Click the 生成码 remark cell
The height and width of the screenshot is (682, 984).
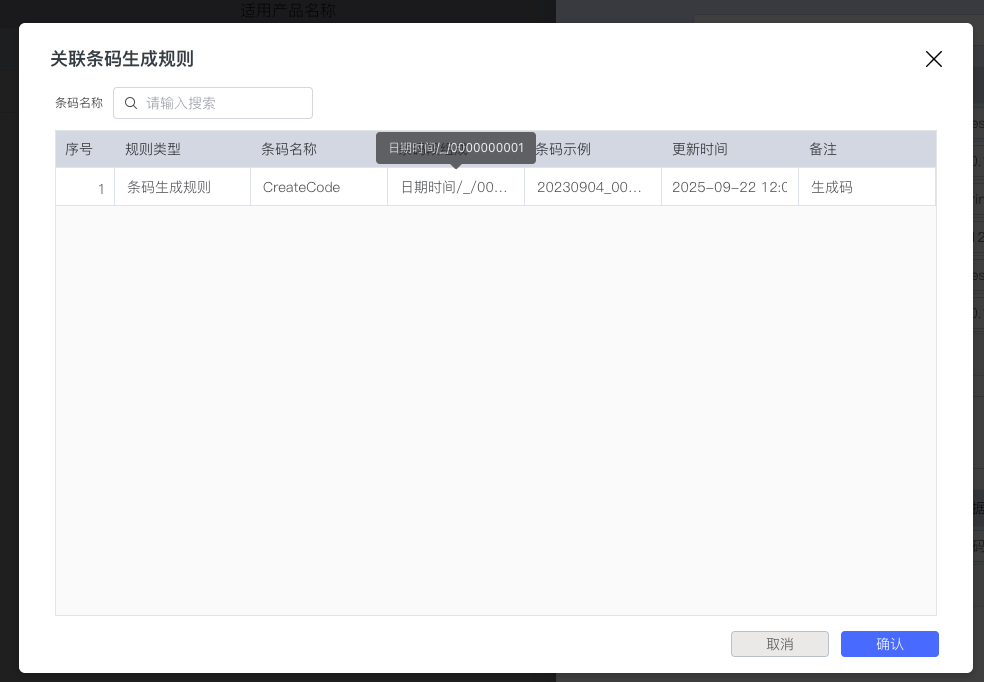pyautogui.click(x=832, y=187)
